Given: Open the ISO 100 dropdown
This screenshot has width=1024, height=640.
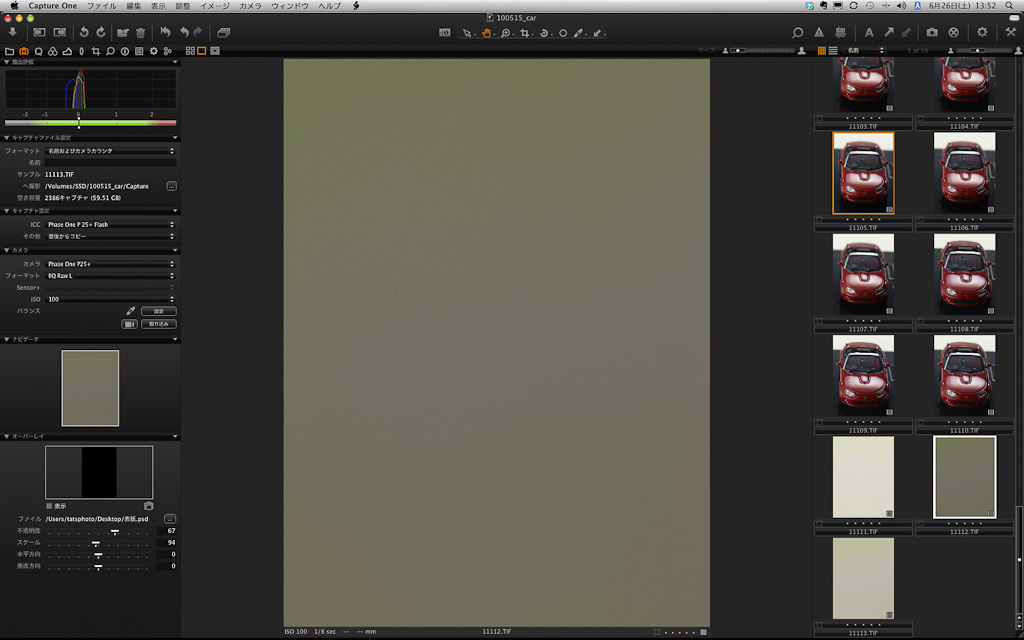Looking at the screenshot, I should coord(110,299).
